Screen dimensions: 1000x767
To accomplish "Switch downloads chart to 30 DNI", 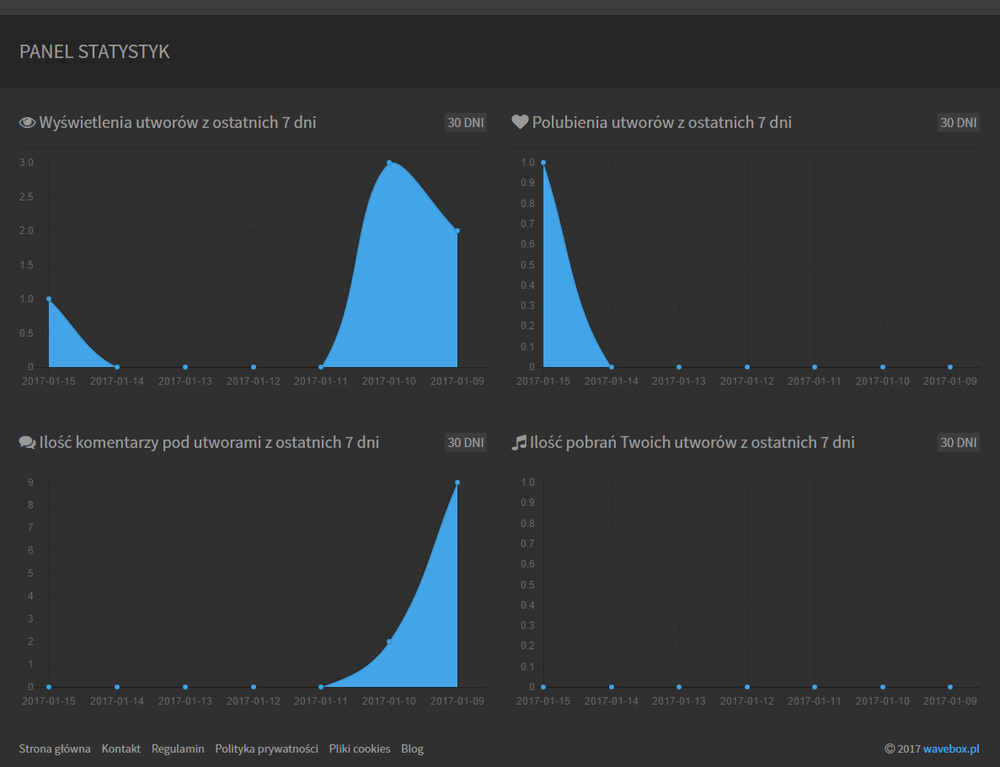I will pyautogui.click(x=958, y=443).
